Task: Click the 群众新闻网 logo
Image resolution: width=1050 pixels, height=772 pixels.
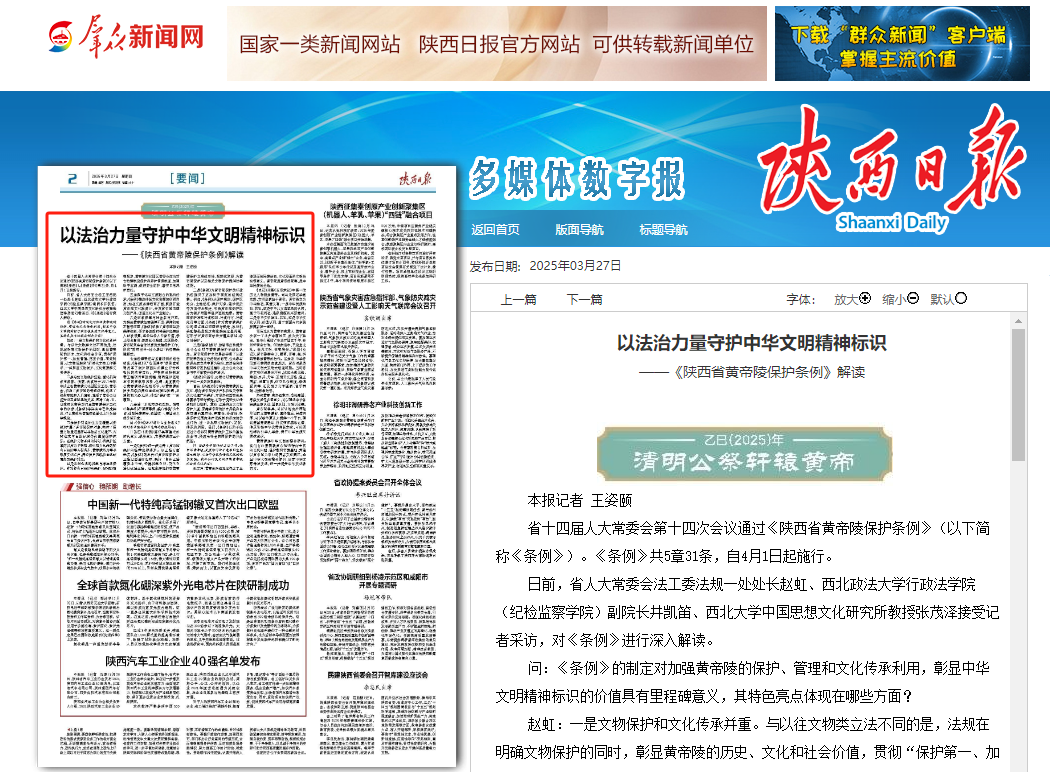Action: tap(126, 37)
